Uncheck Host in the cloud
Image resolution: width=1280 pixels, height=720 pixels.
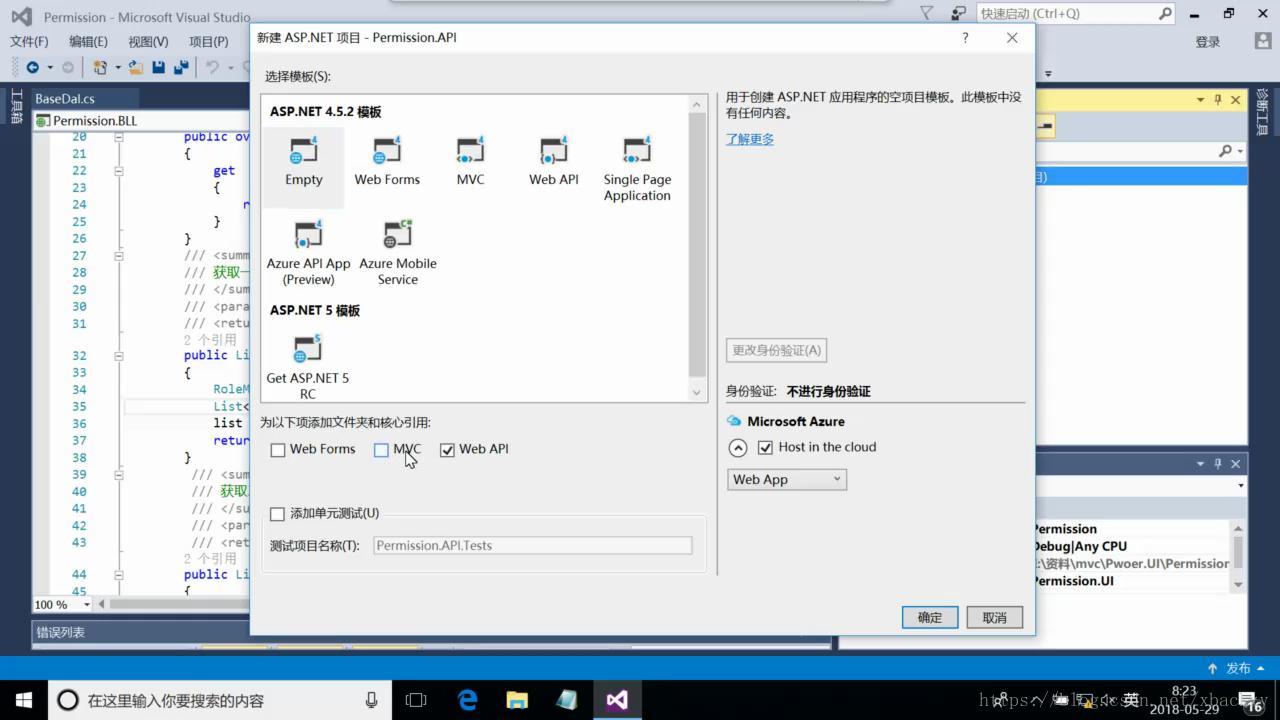(x=766, y=448)
